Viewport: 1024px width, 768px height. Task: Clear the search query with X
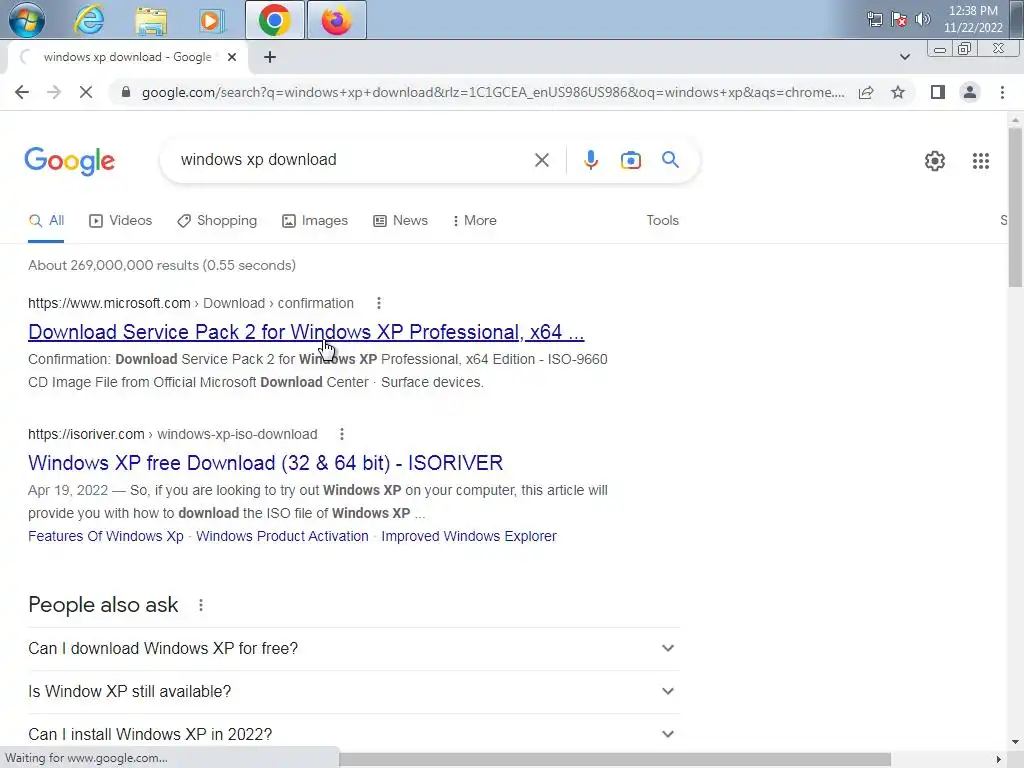click(541, 160)
